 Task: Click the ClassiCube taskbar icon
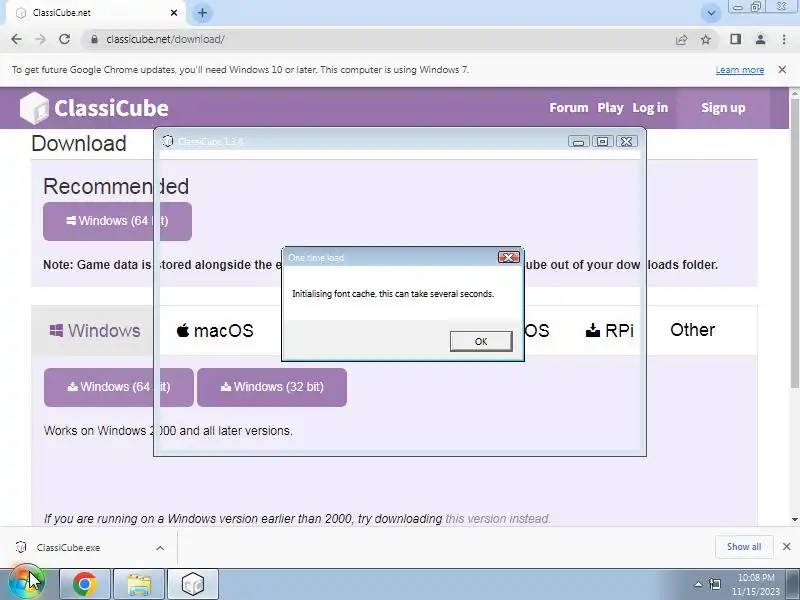coord(193,584)
